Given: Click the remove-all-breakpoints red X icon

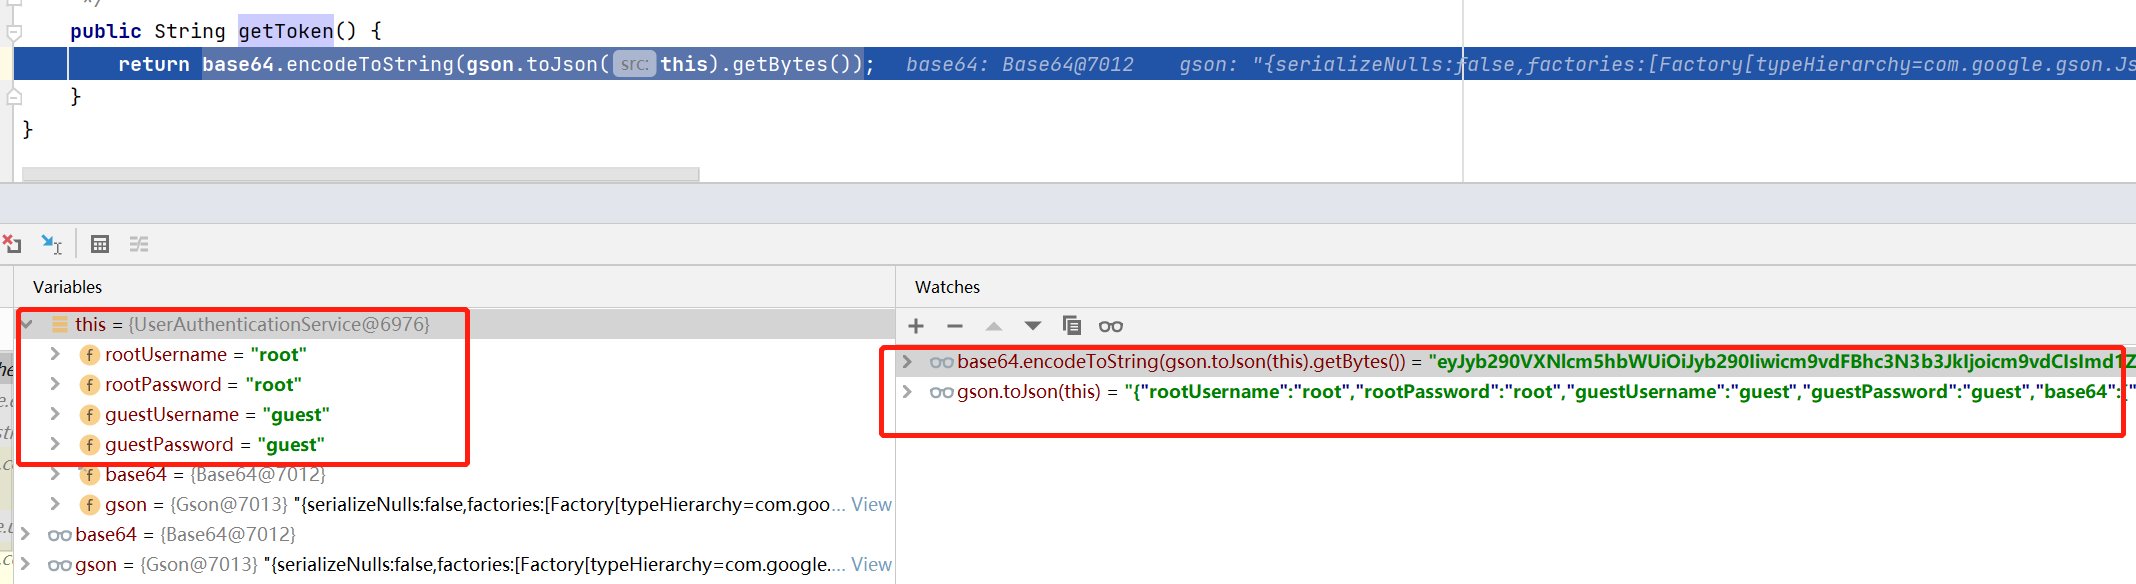Looking at the screenshot, I should pyautogui.click(x=12, y=243).
